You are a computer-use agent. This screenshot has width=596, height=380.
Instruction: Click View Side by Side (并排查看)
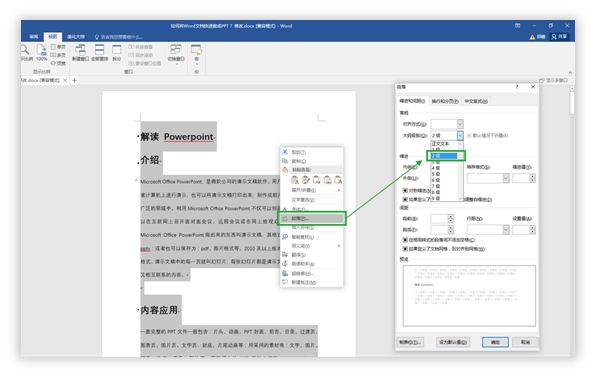point(141,47)
